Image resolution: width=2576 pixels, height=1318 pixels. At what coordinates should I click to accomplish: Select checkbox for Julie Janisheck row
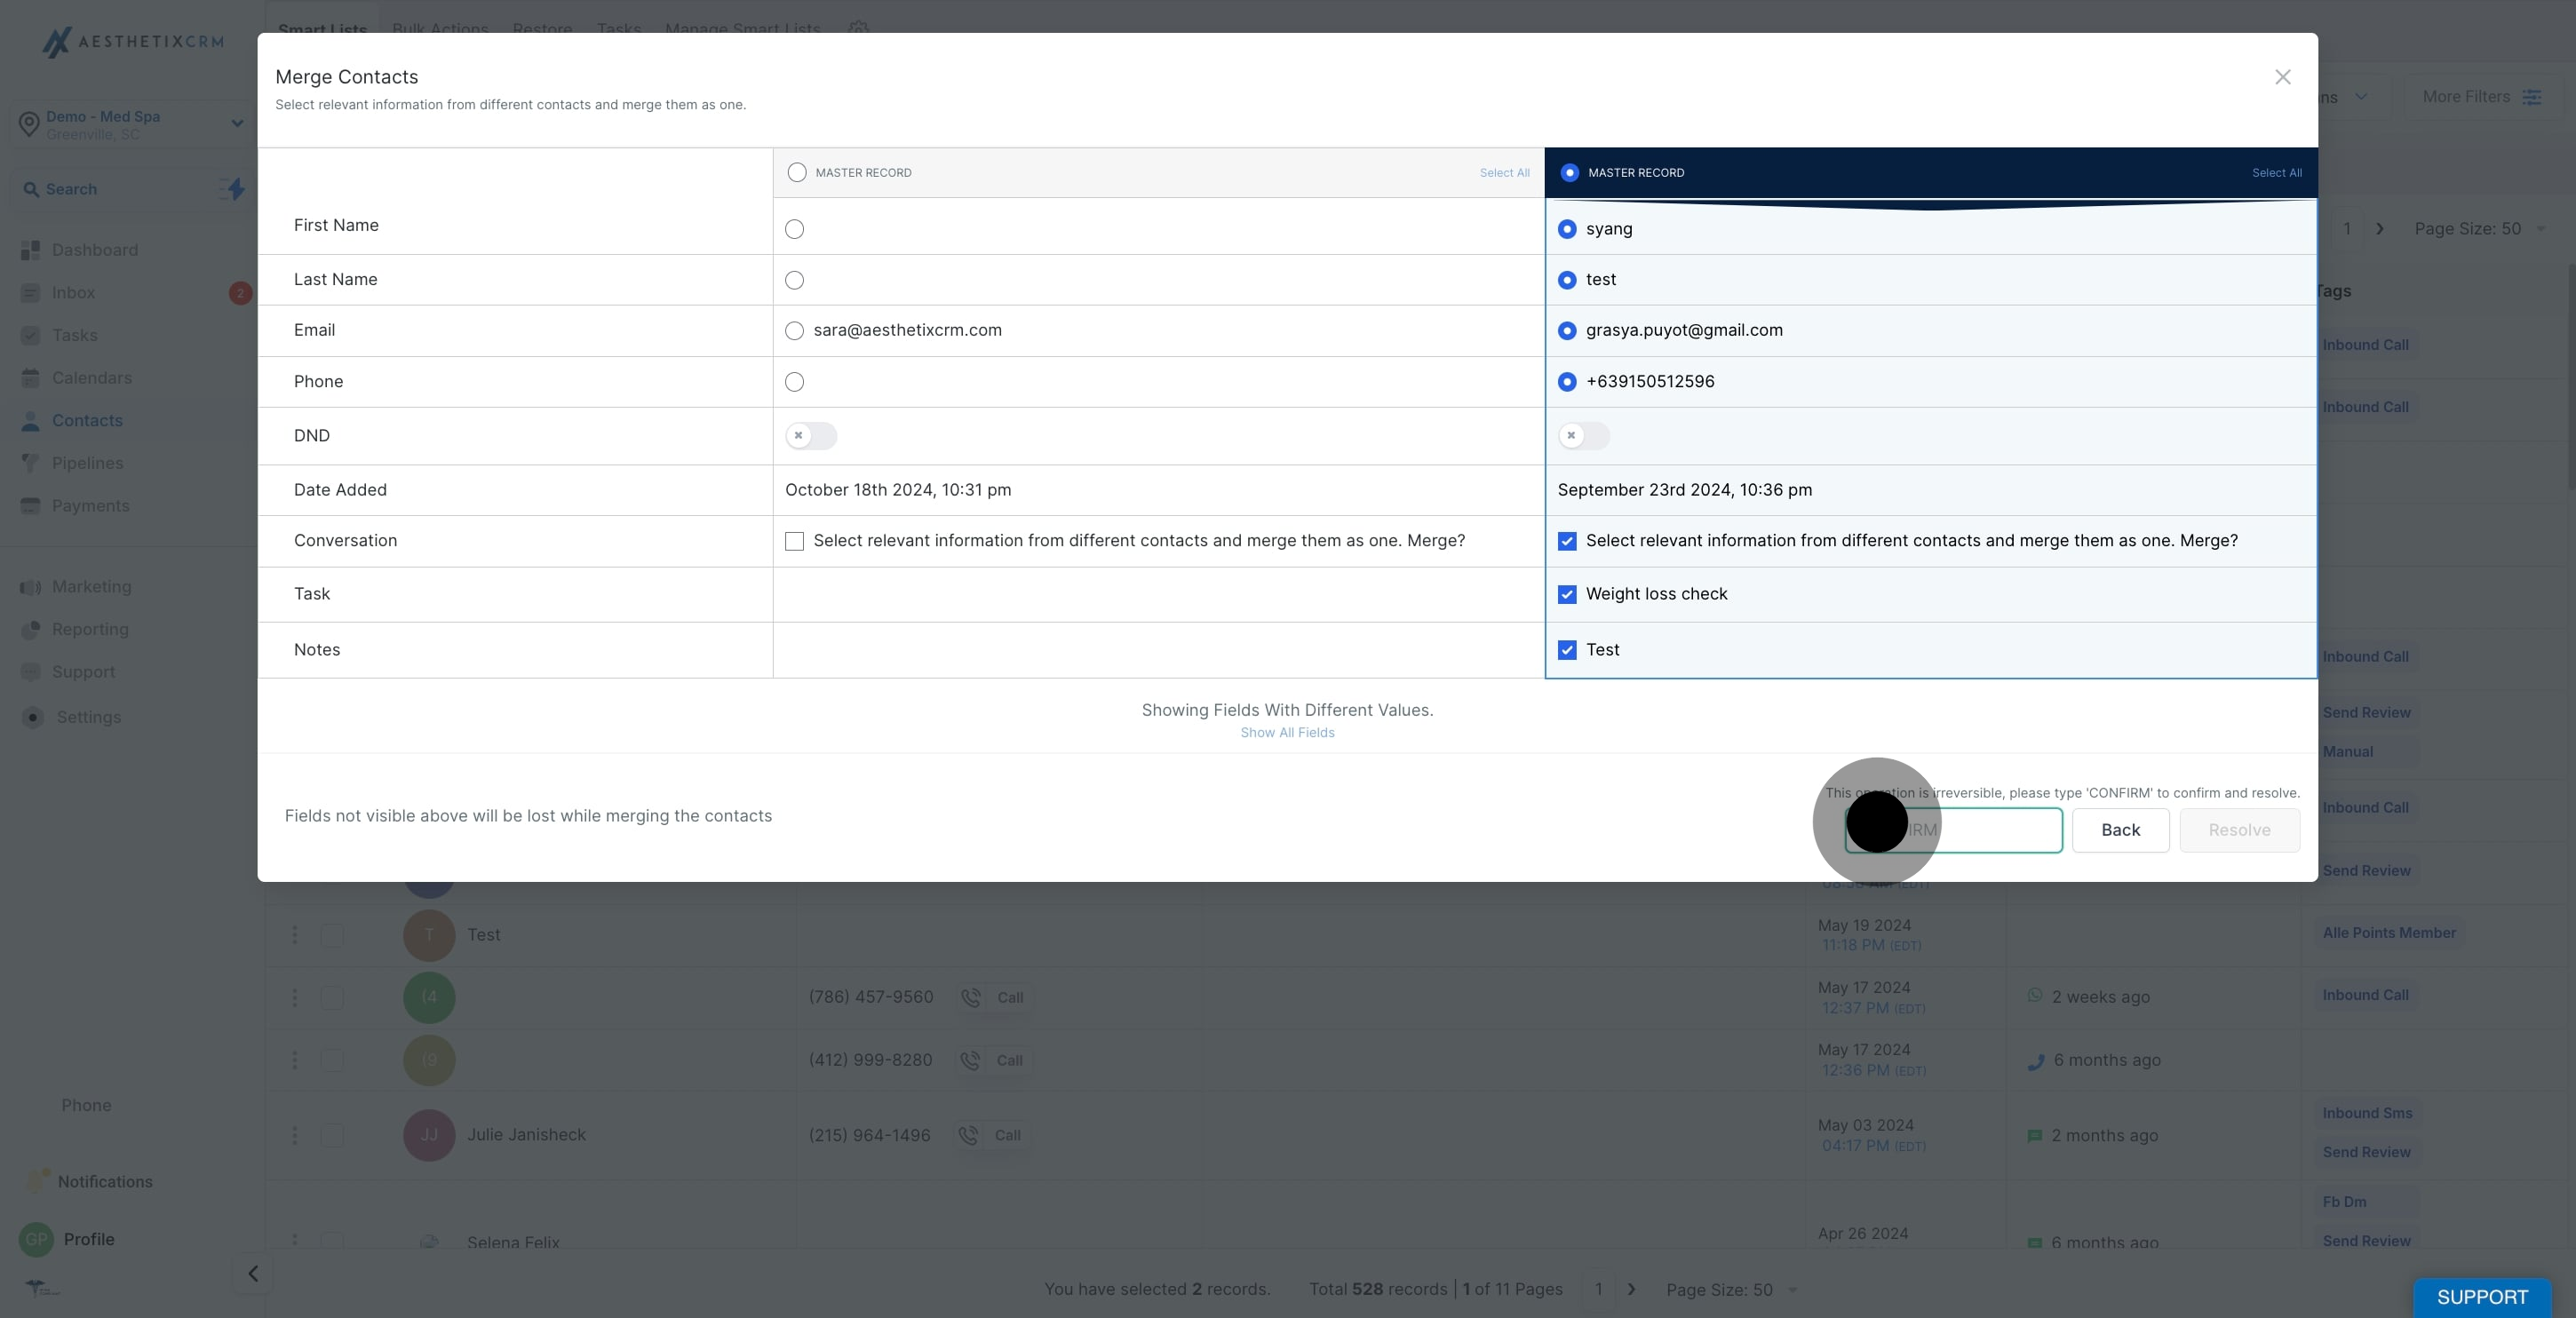pyautogui.click(x=332, y=1136)
